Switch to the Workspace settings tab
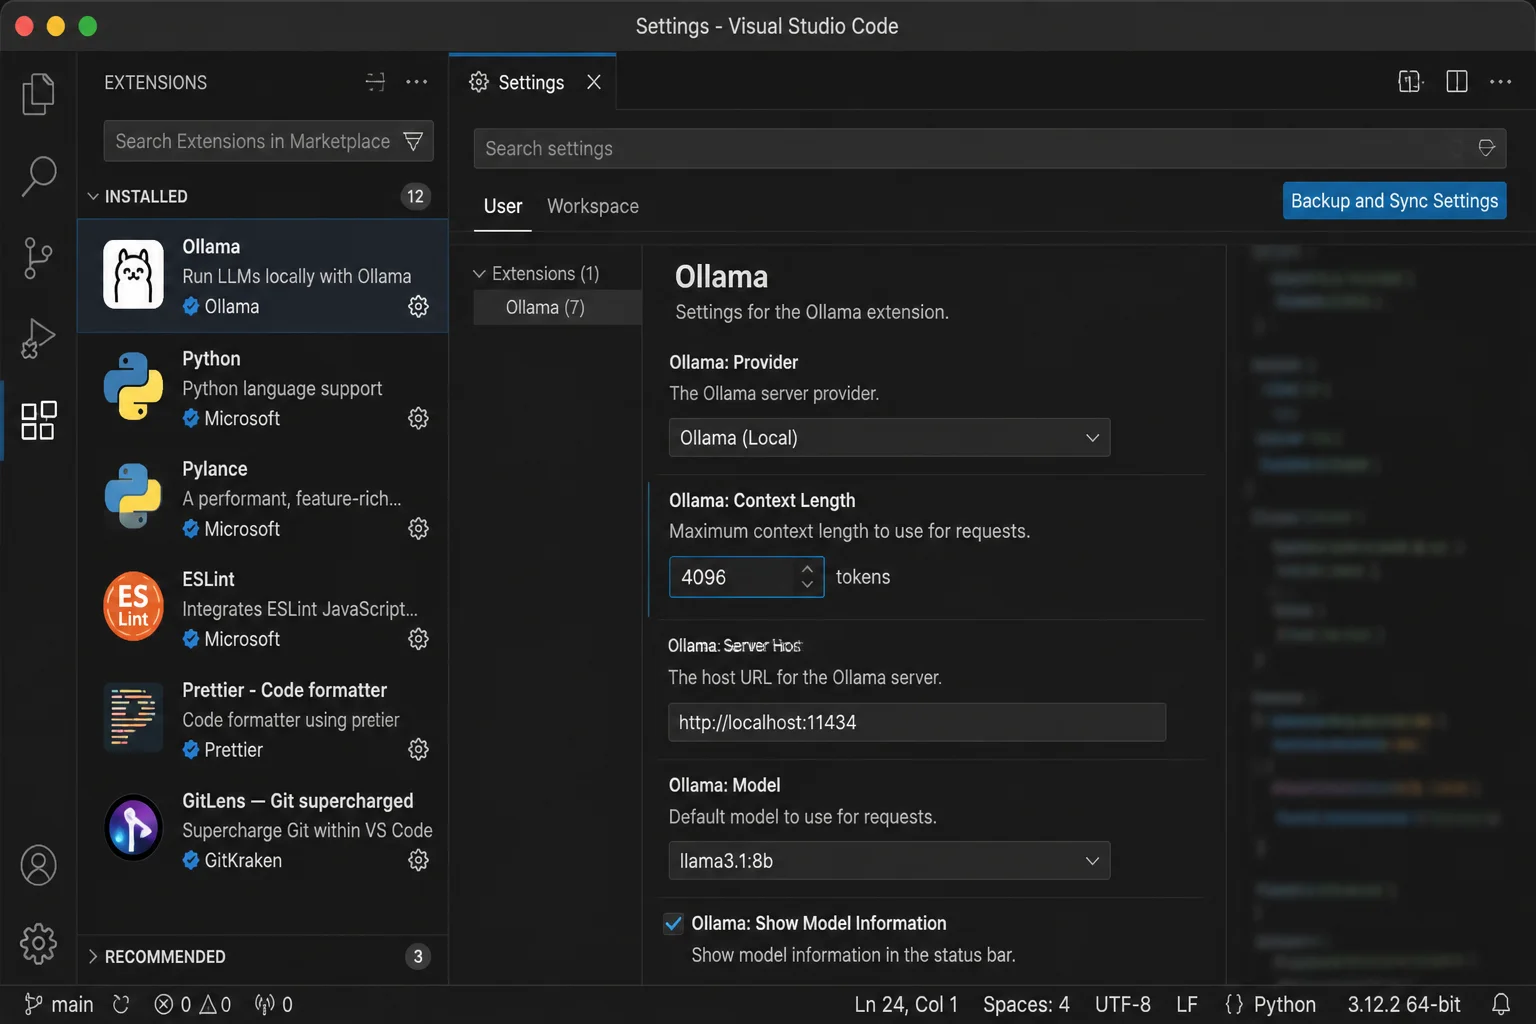This screenshot has width=1536, height=1024. click(x=593, y=206)
